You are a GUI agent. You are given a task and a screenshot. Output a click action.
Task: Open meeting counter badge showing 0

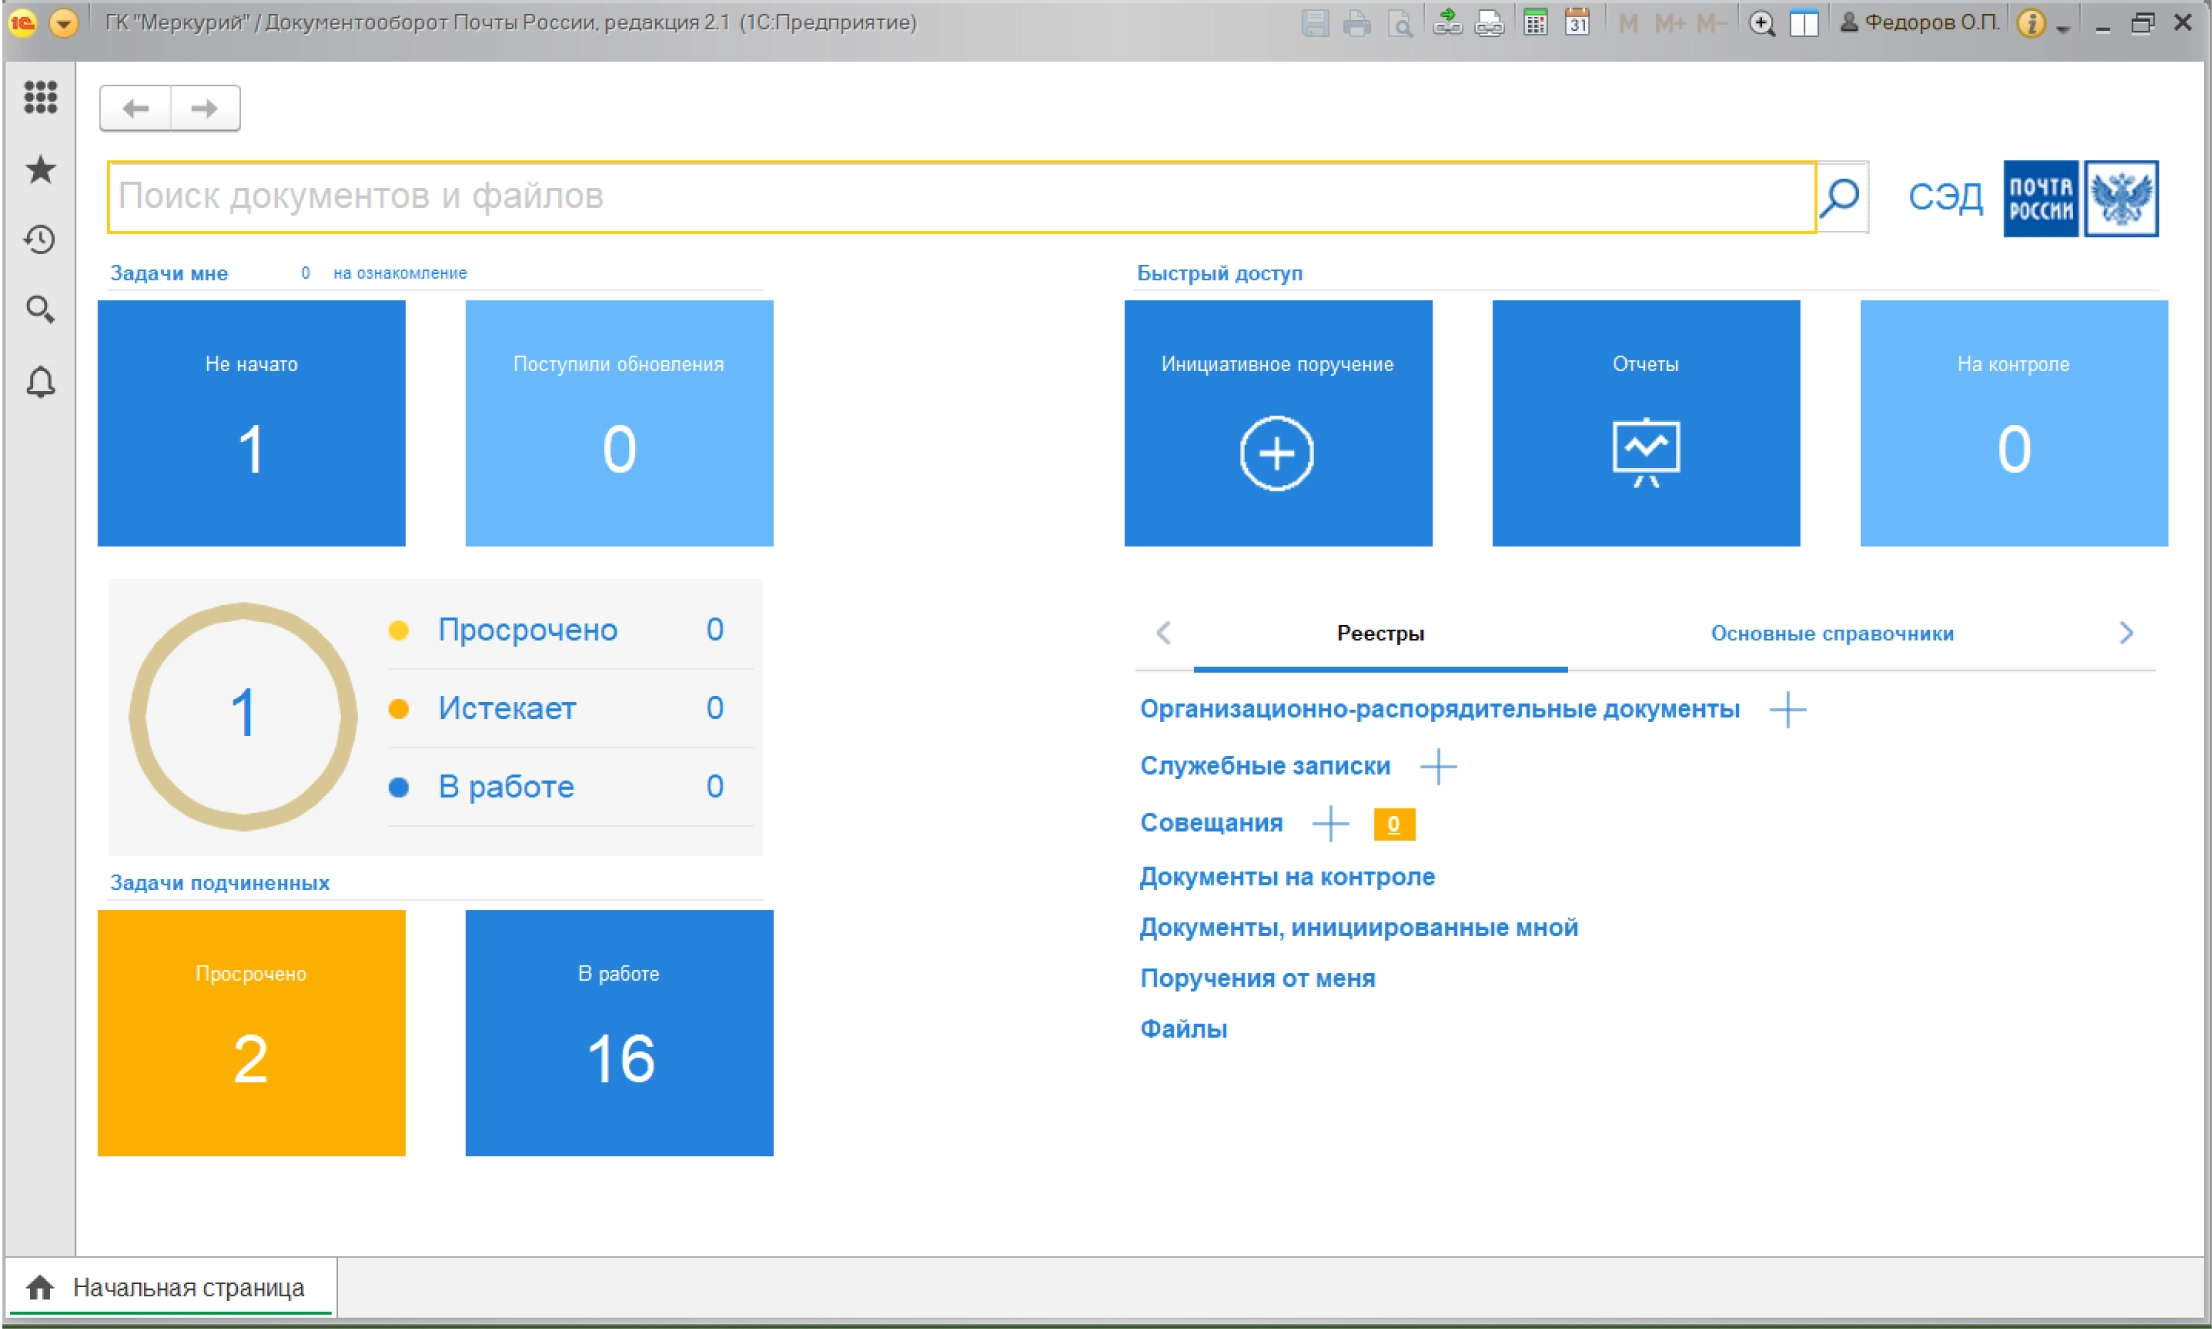1392,823
